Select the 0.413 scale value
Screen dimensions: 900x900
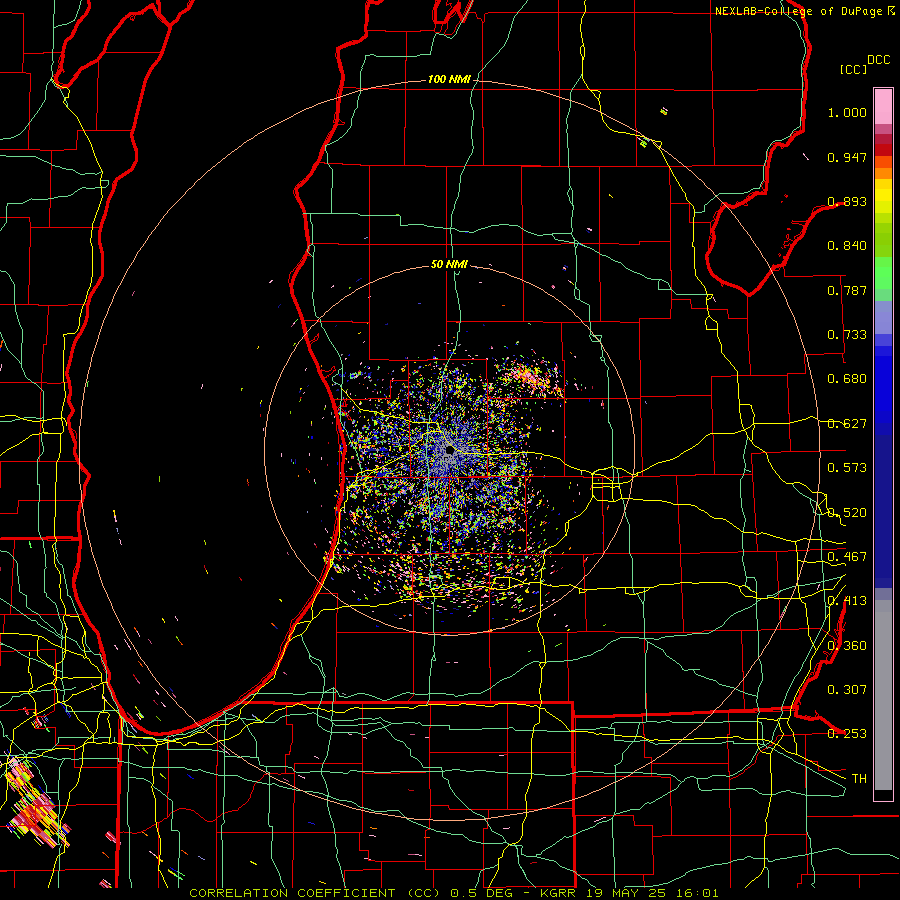pos(847,601)
